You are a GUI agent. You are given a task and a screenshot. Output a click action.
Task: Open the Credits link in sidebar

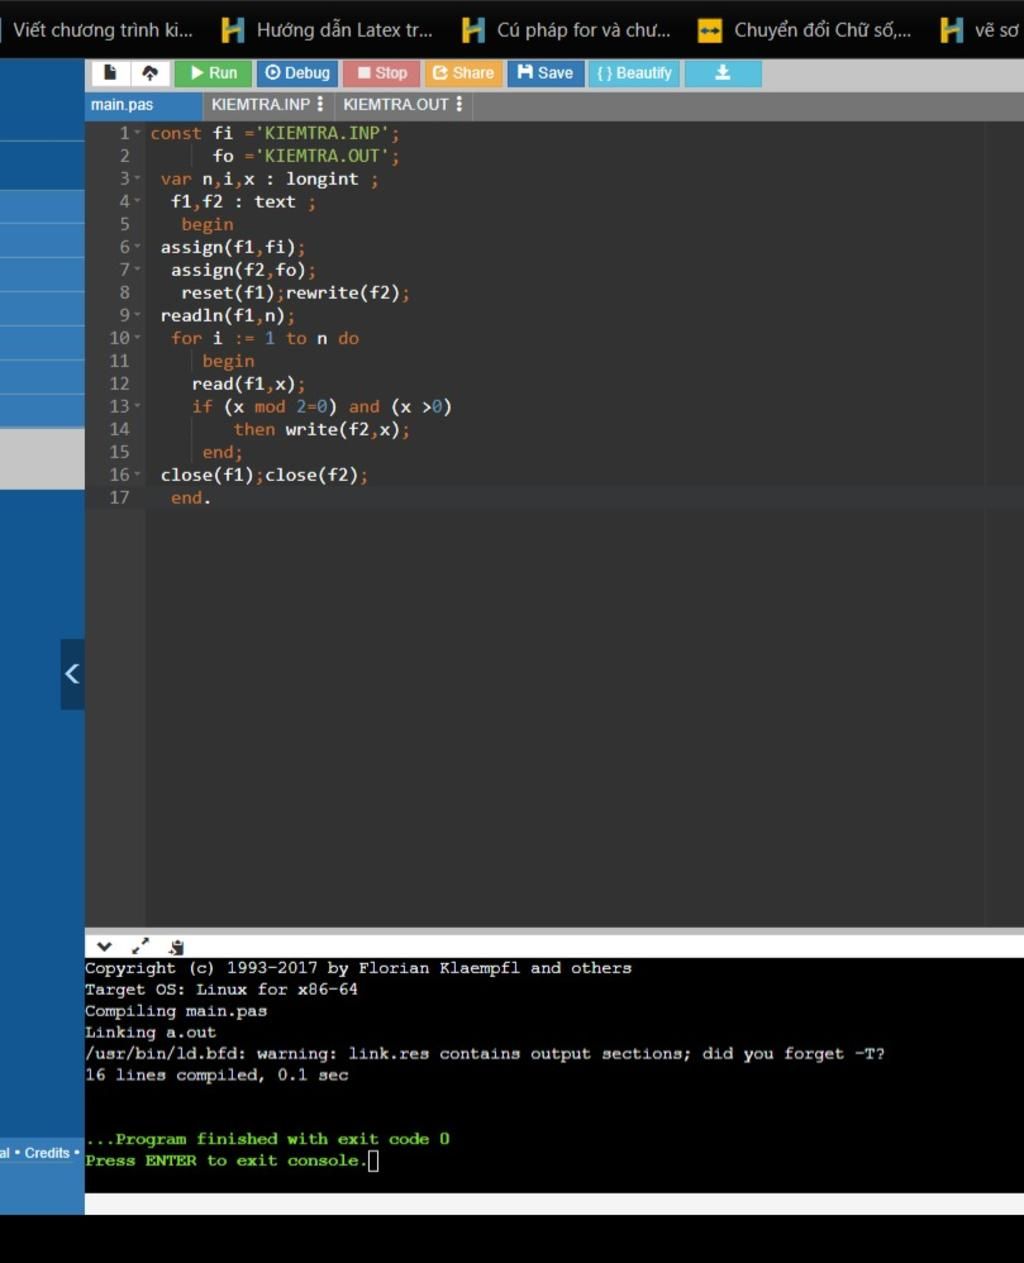coord(47,1153)
